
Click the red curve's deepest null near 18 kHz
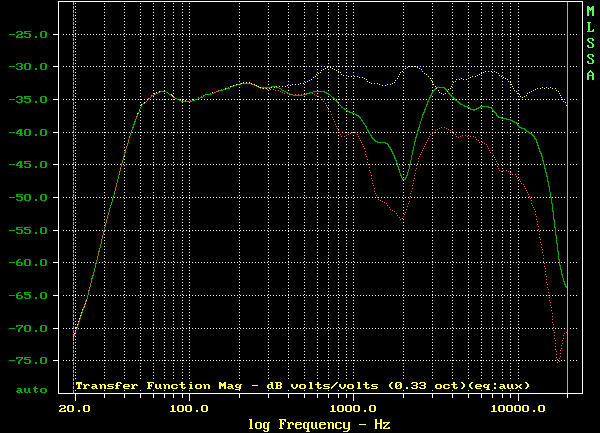coord(561,358)
